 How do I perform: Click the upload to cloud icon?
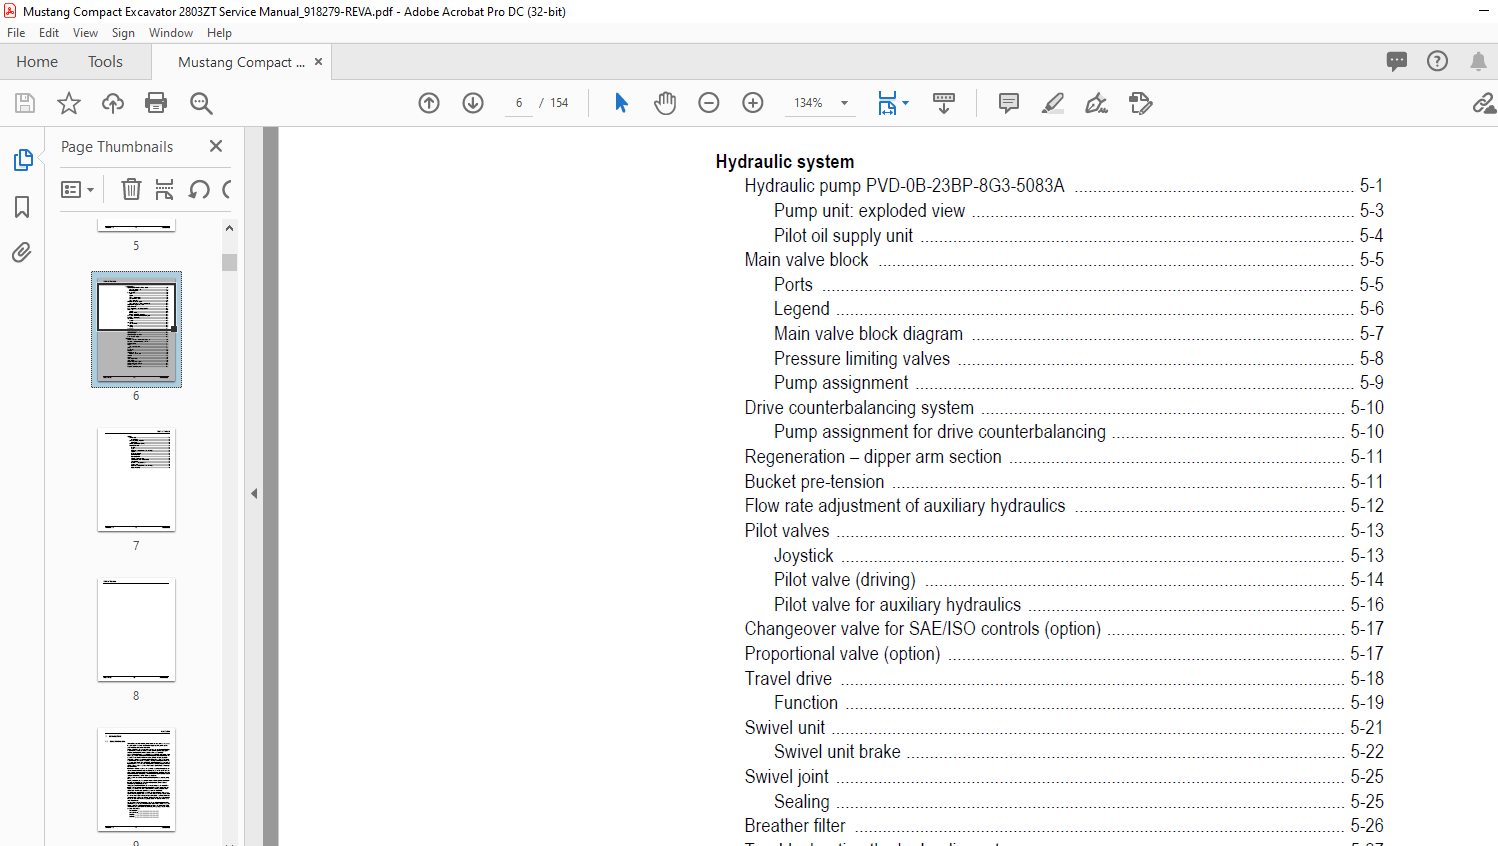[x=113, y=103]
